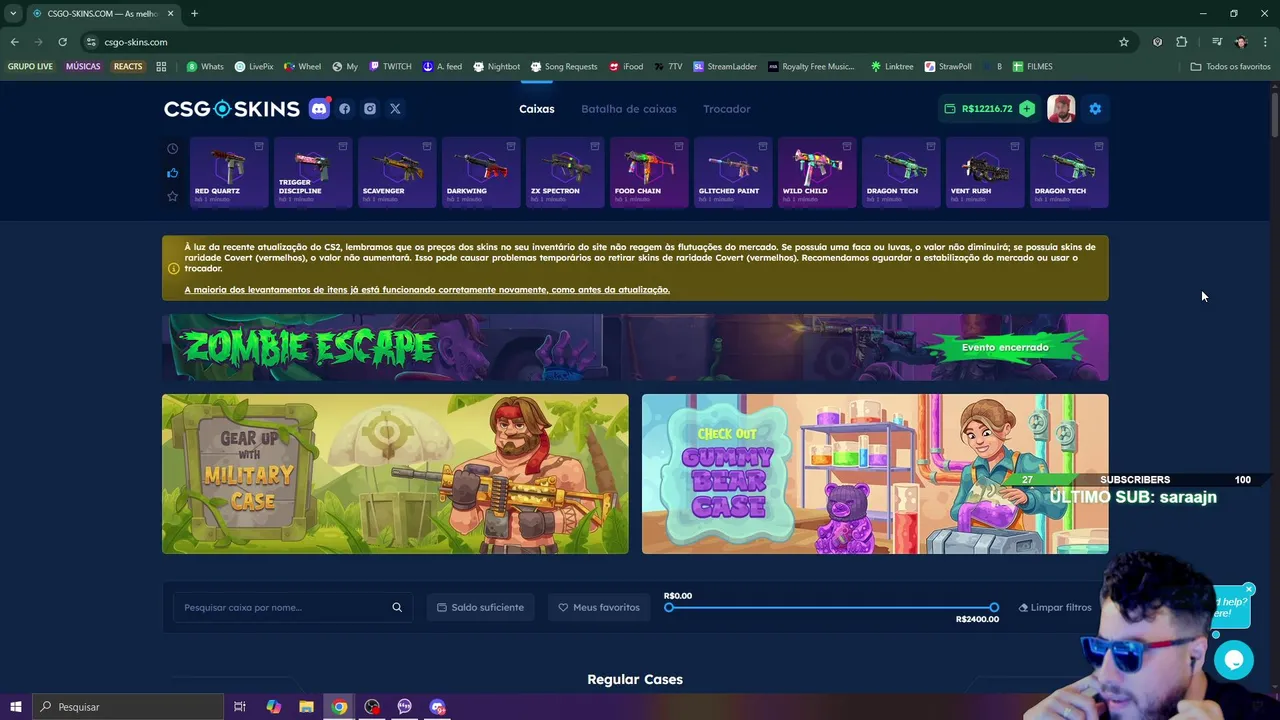Viewport: 1280px width, 720px height.
Task: Select the CSGO-SKINS.COM browser tab
Action: (x=103, y=13)
